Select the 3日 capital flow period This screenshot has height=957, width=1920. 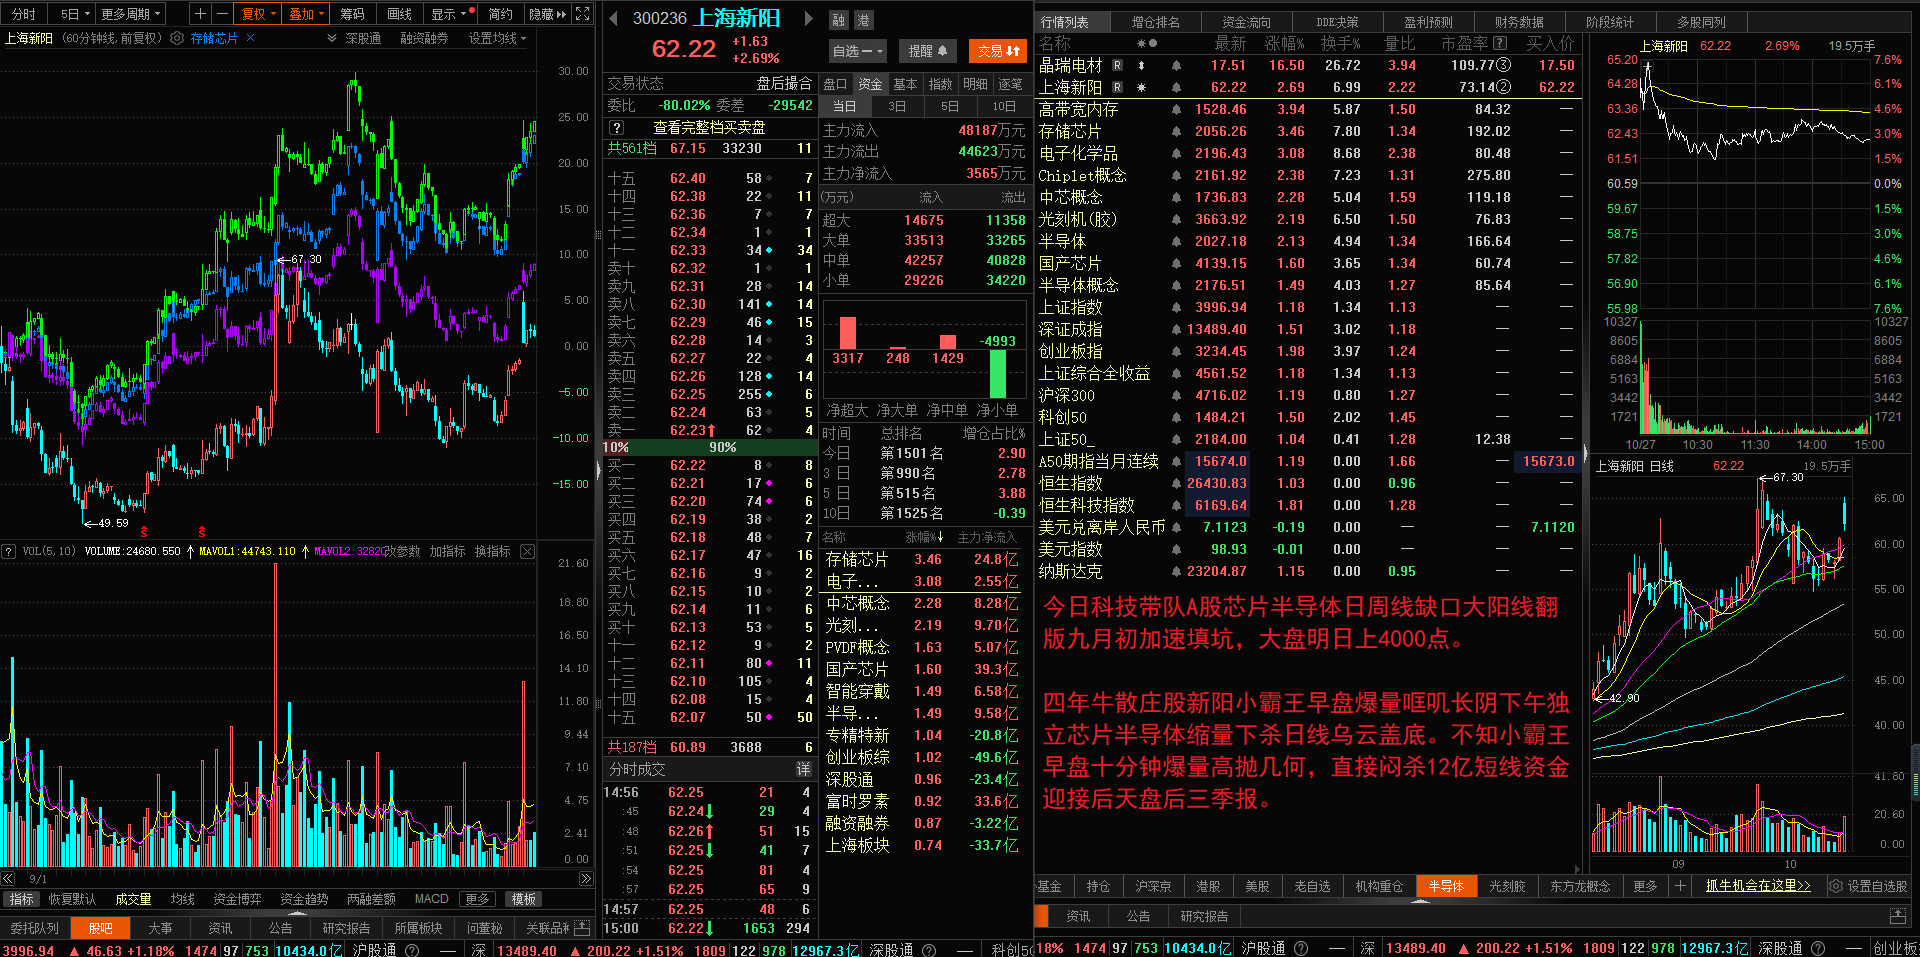(897, 106)
